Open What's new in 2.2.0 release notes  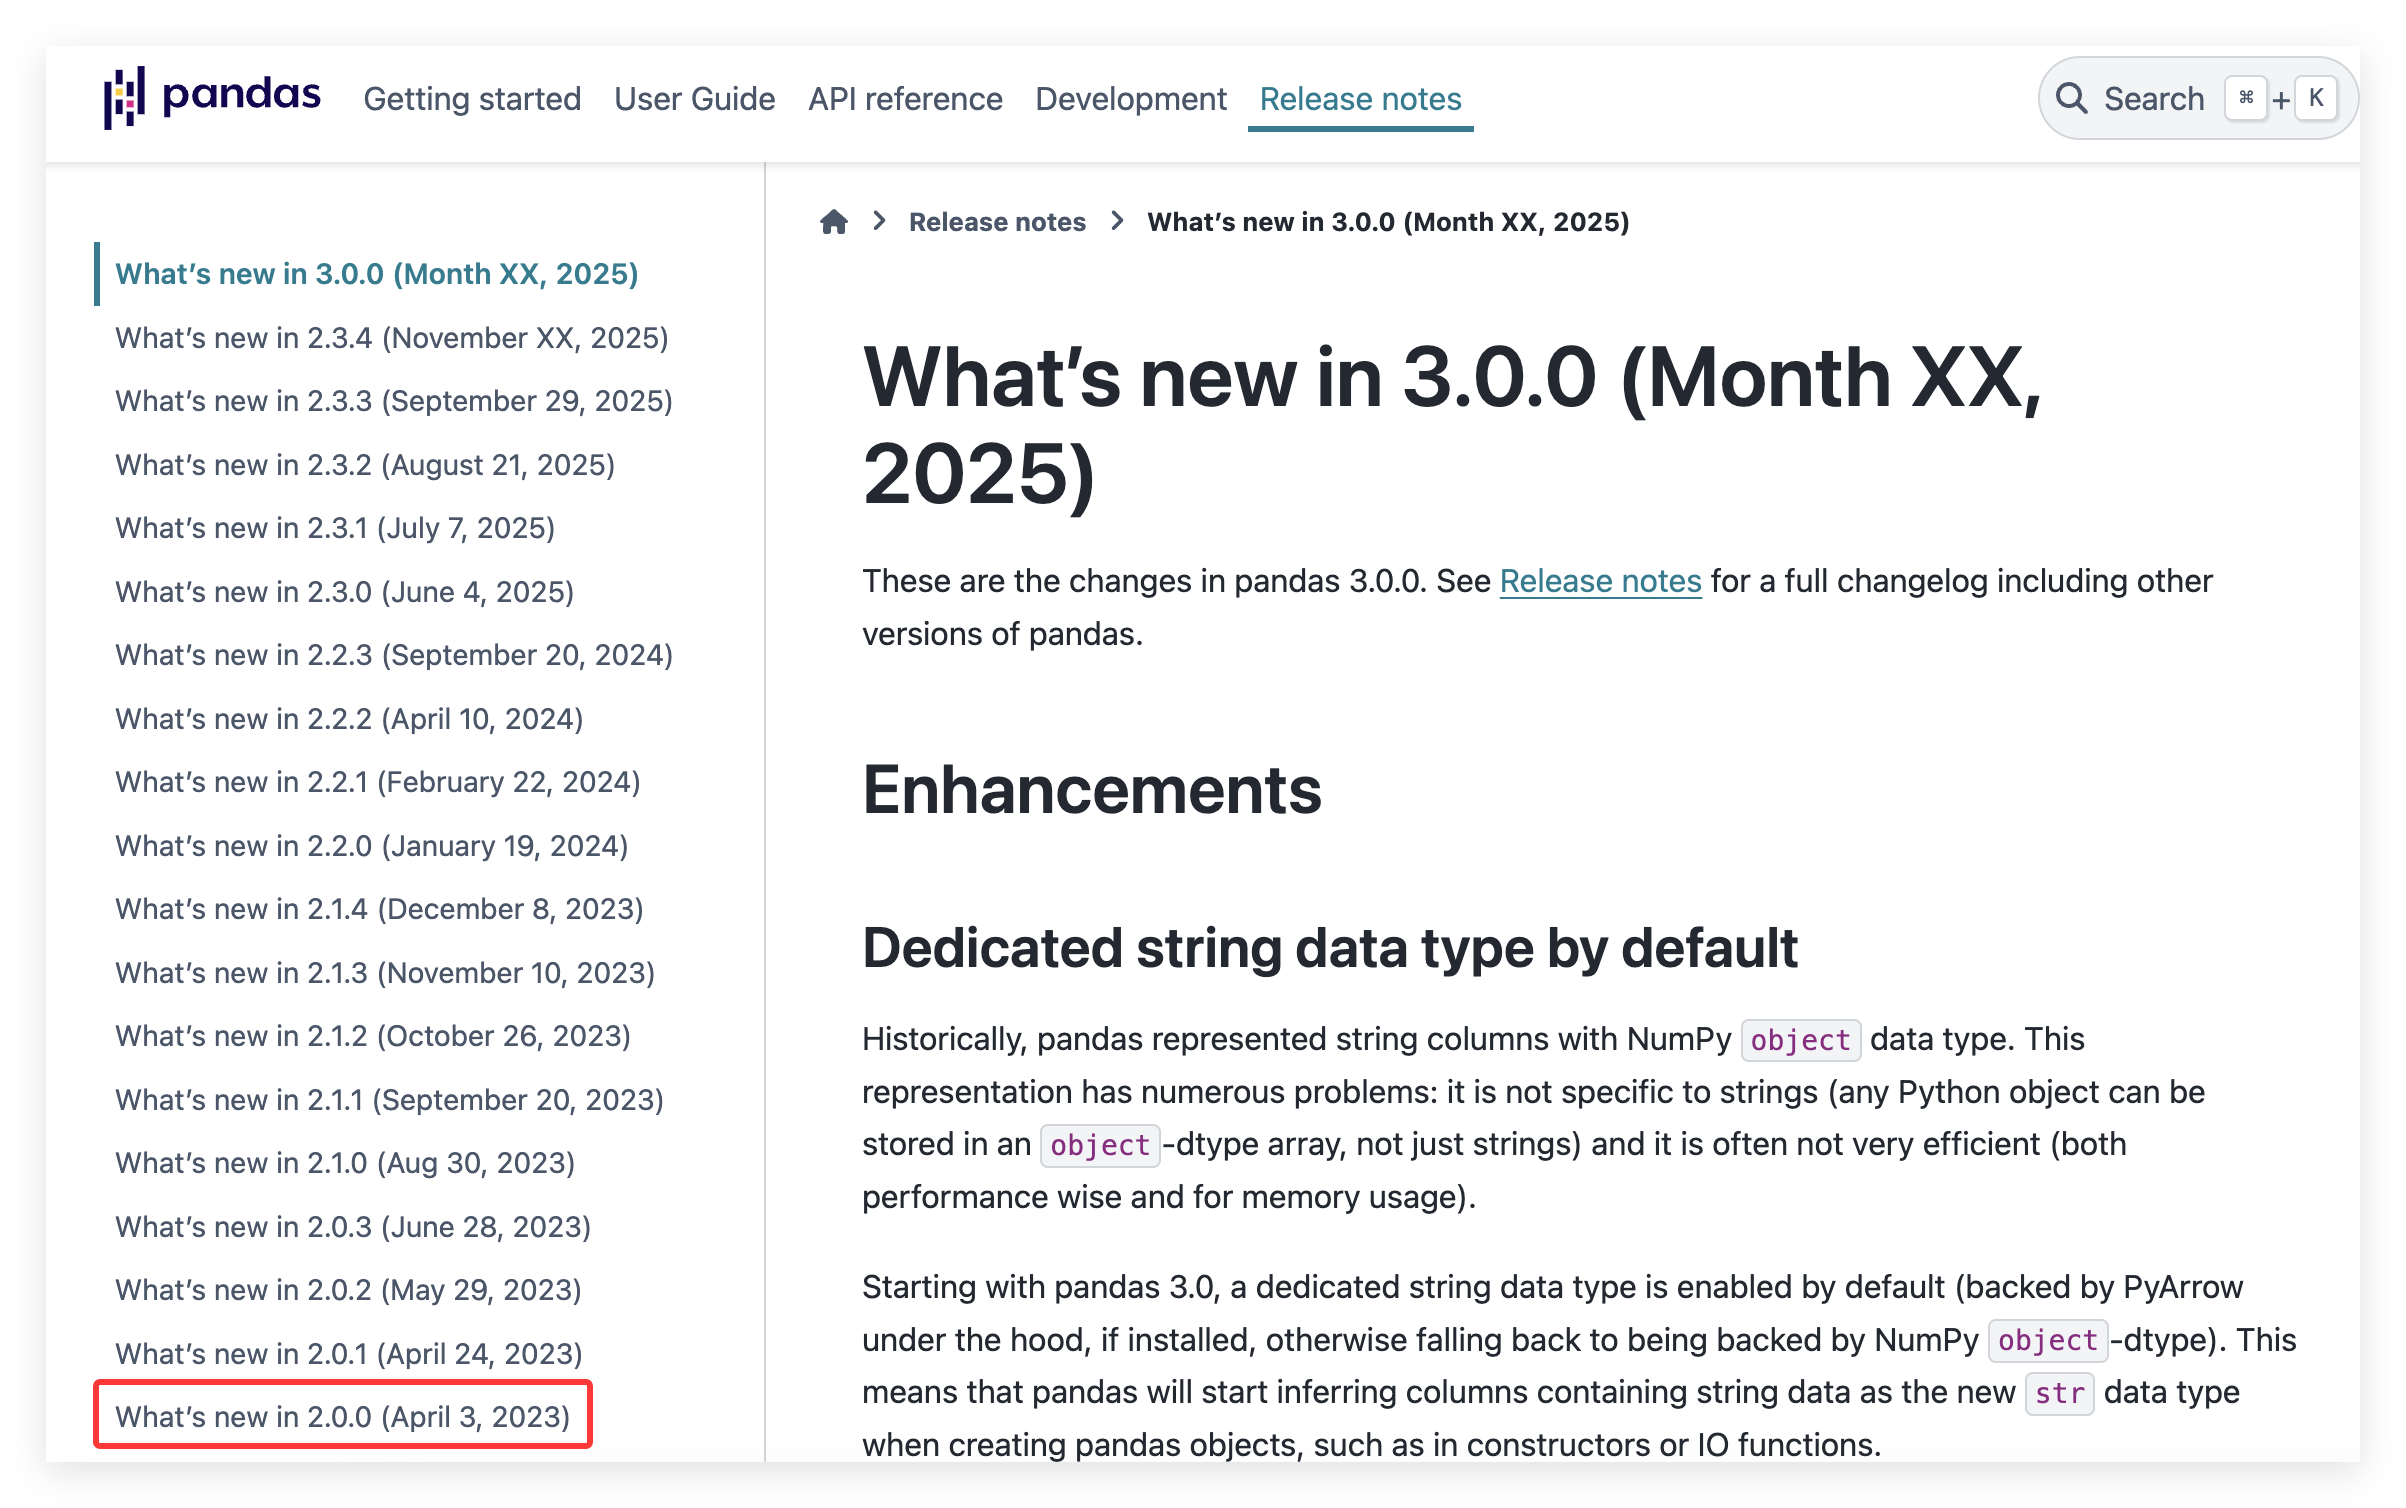click(371, 846)
